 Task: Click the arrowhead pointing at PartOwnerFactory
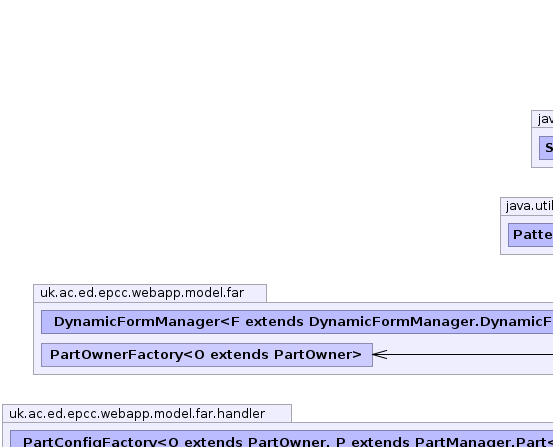click(380, 354)
